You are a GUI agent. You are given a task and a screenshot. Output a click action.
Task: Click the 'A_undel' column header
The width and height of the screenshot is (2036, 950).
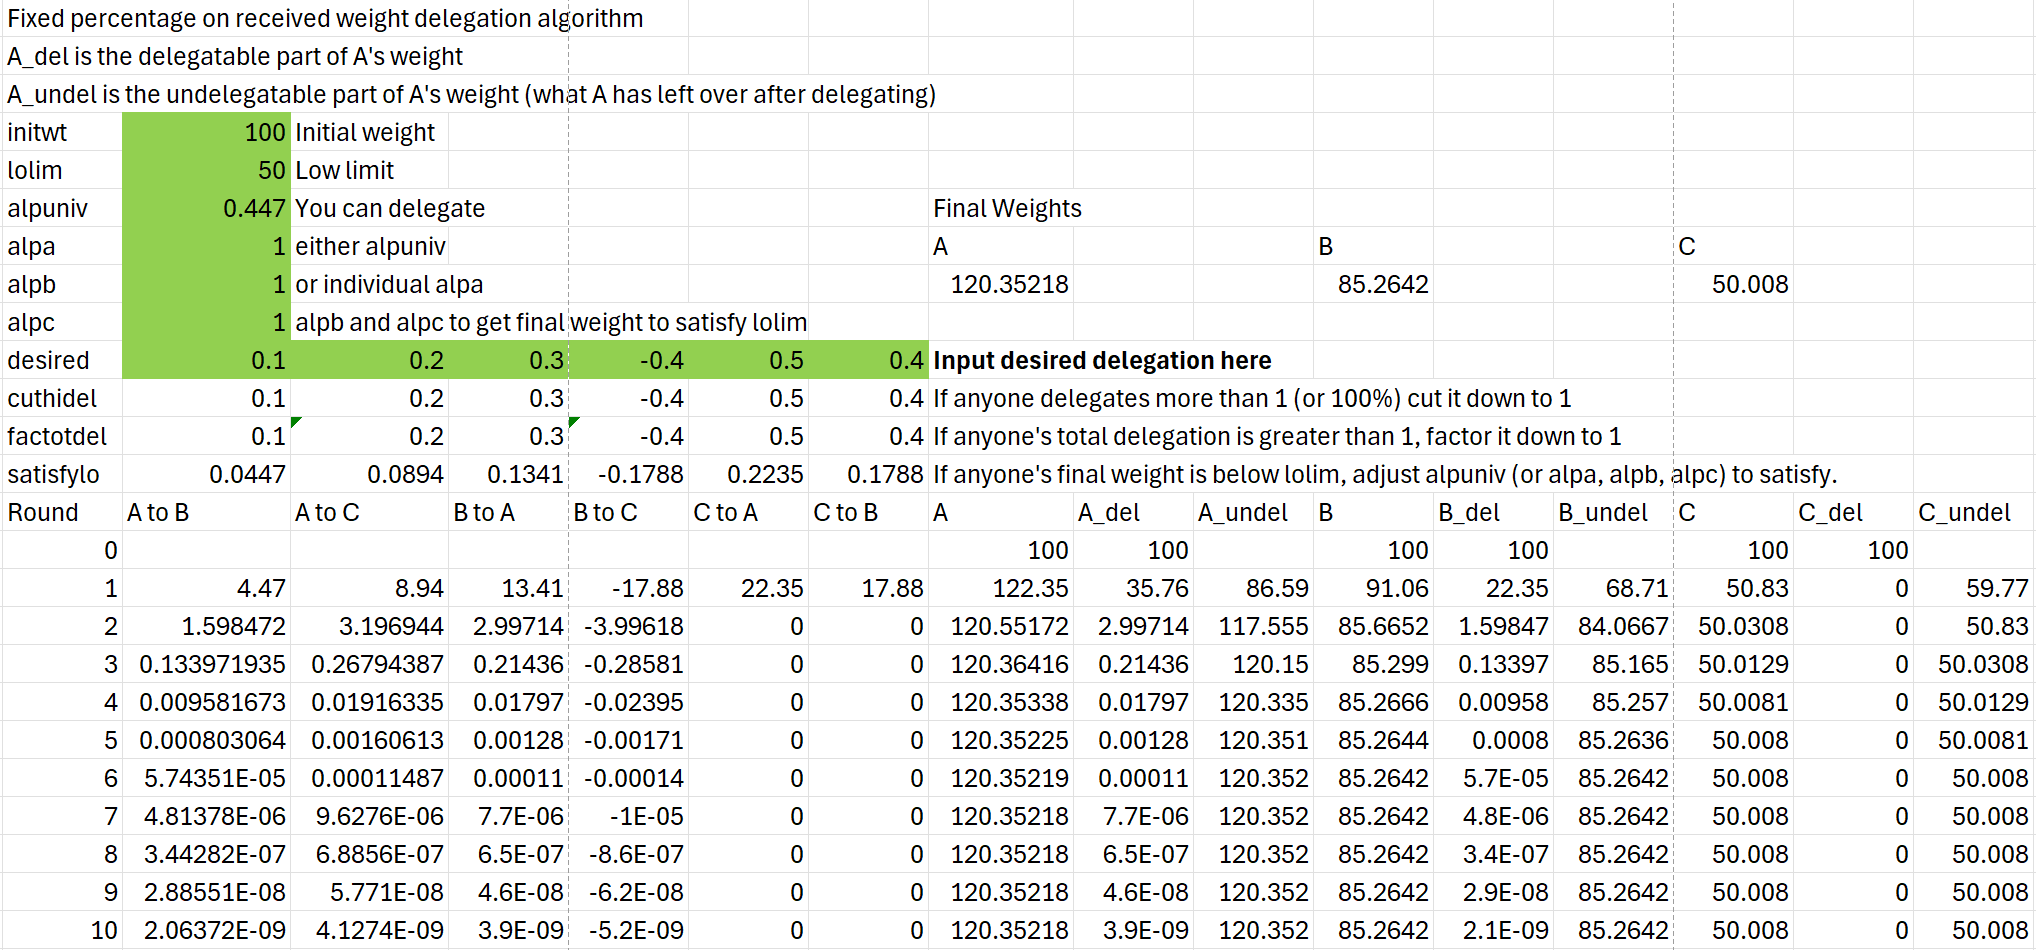[1253, 512]
